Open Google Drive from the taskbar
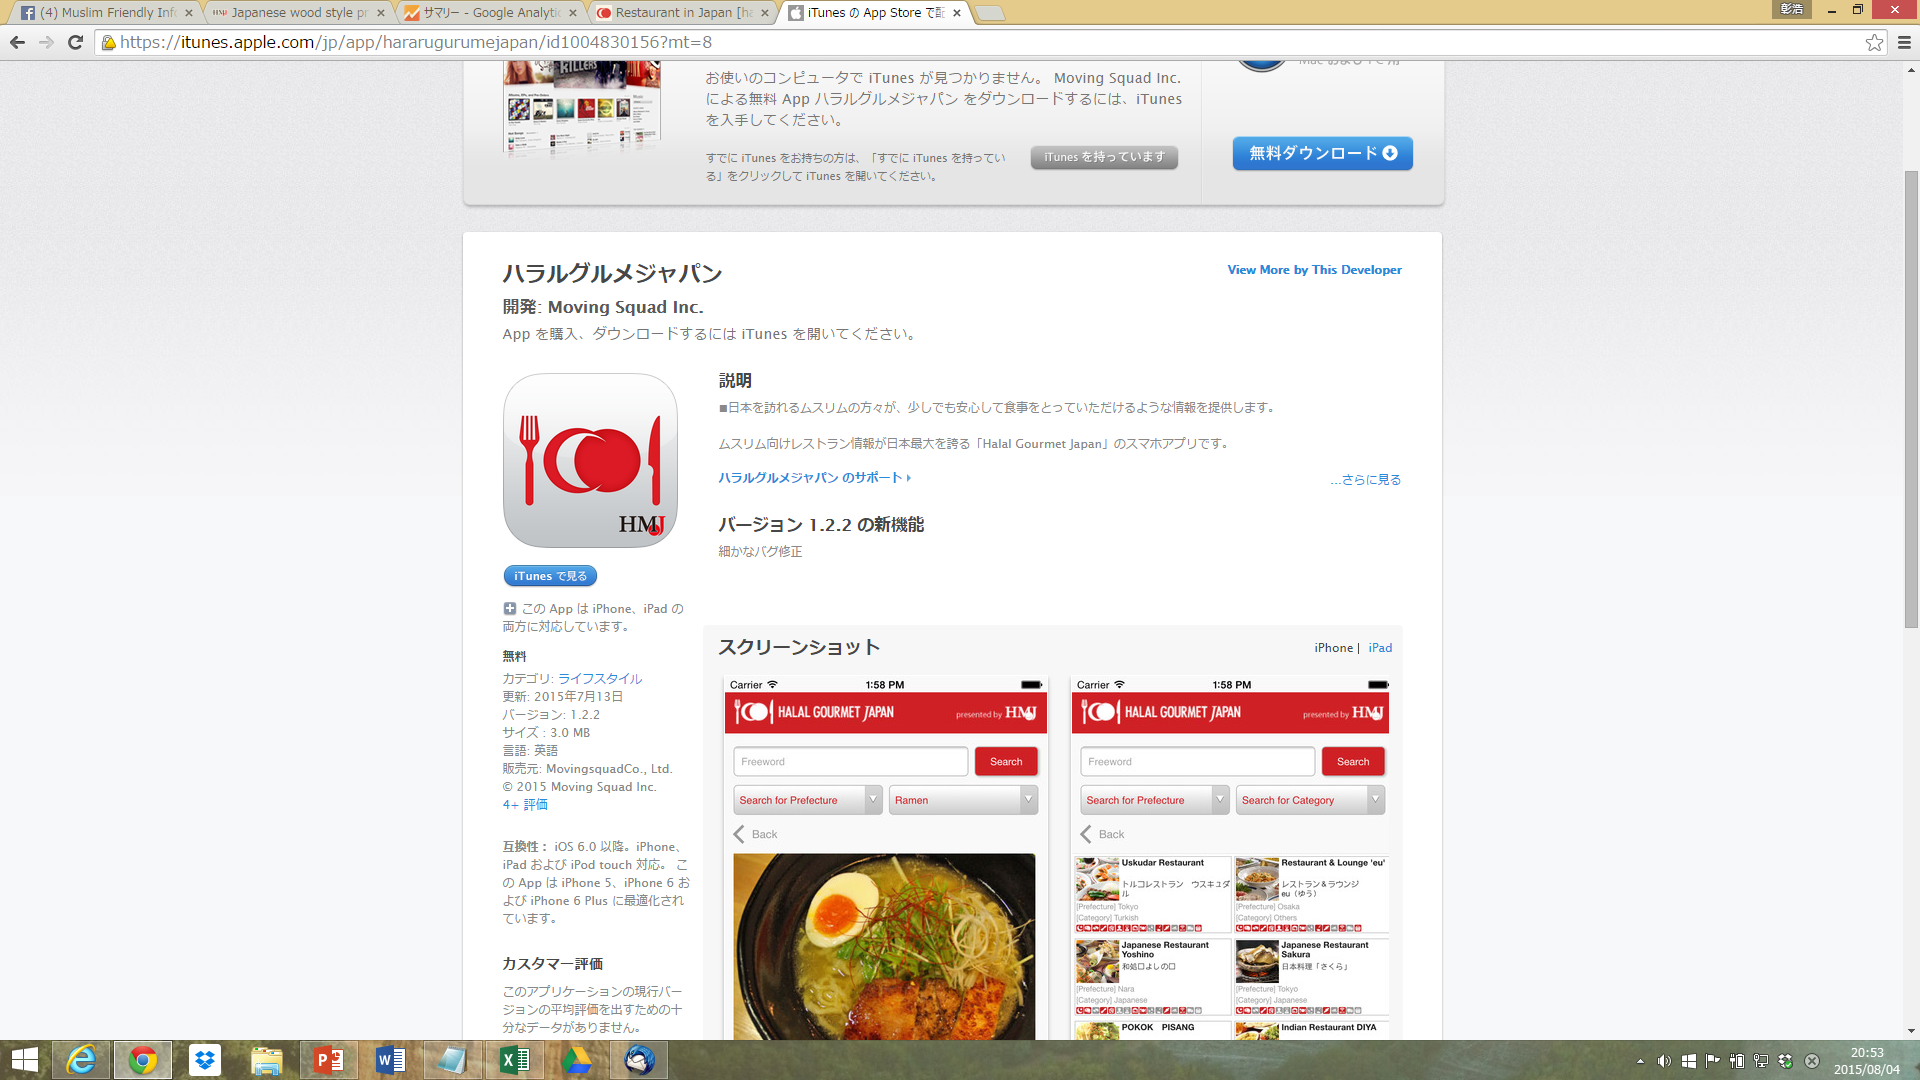 [578, 1060]
